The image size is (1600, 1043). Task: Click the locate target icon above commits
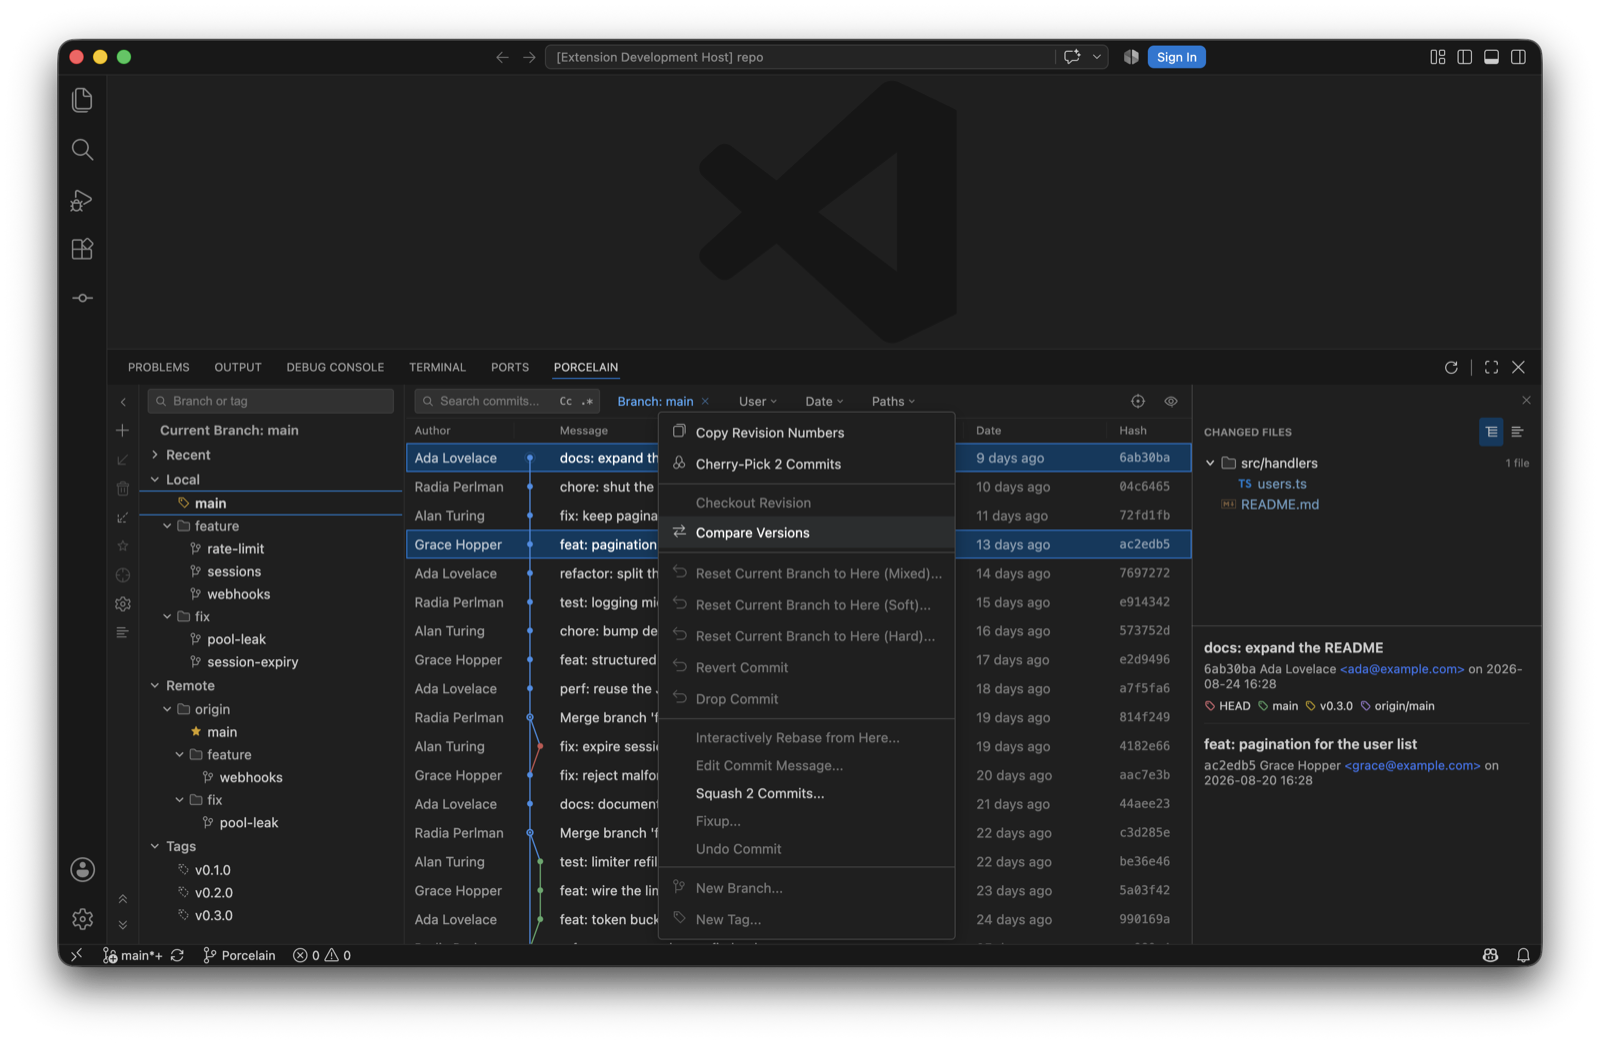[x=1138, y=401]
